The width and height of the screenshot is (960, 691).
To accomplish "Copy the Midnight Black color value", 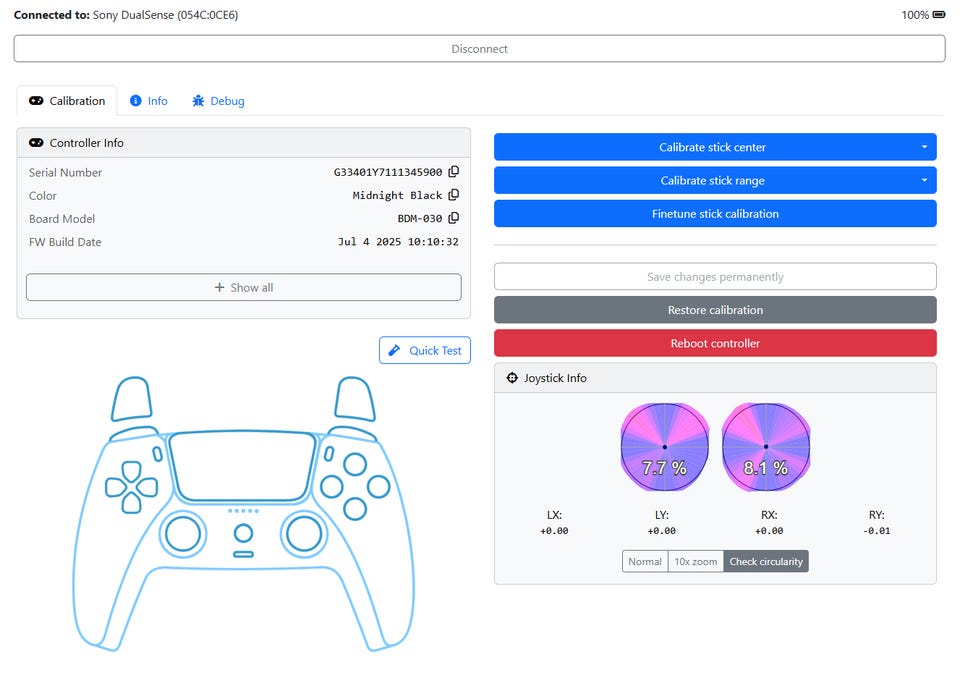I will (x=454, y=195).
